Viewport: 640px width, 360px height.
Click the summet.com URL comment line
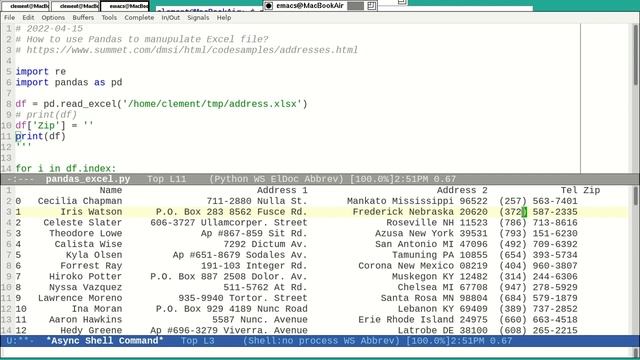[187, 50]
